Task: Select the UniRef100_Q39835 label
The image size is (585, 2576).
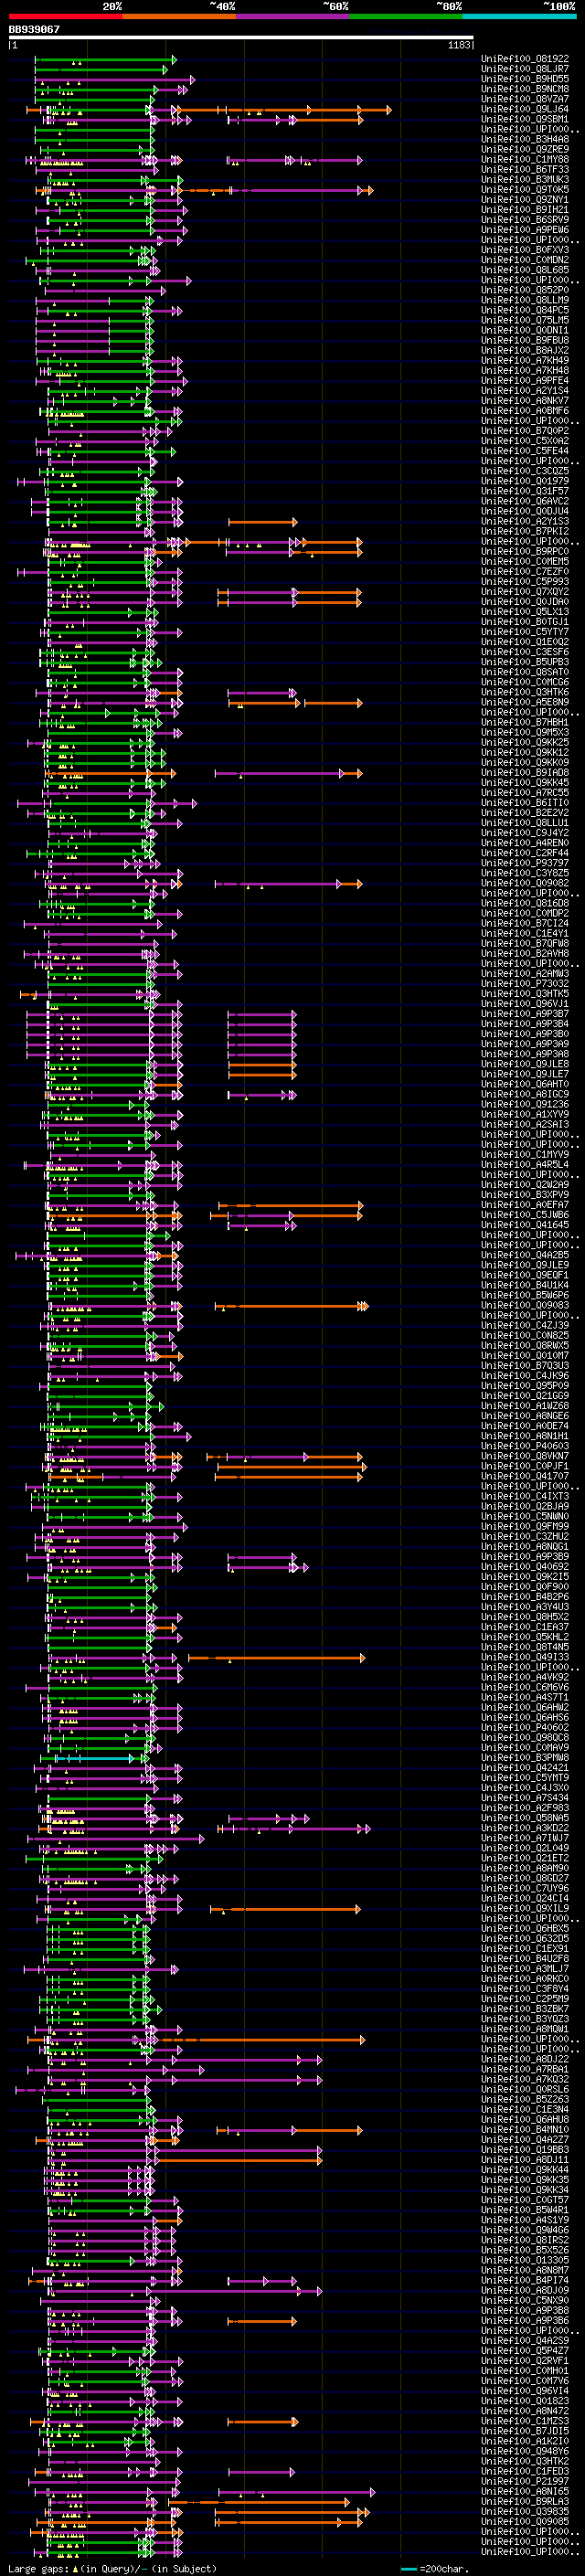Action: 525,2511
